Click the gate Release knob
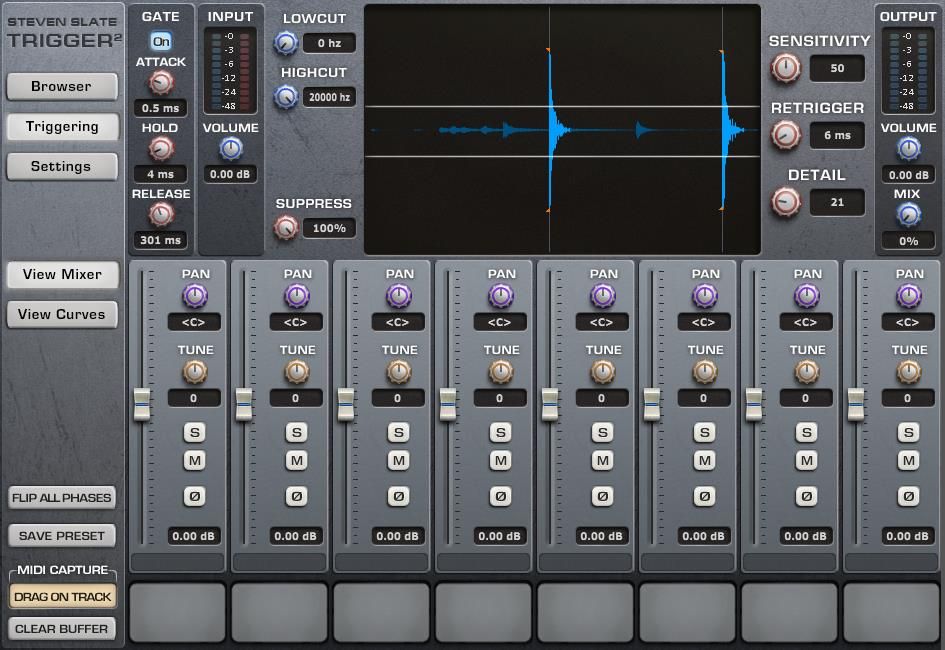Image resolution: width=945 pixels, height=650 pixels. click(x=161, y=214)
